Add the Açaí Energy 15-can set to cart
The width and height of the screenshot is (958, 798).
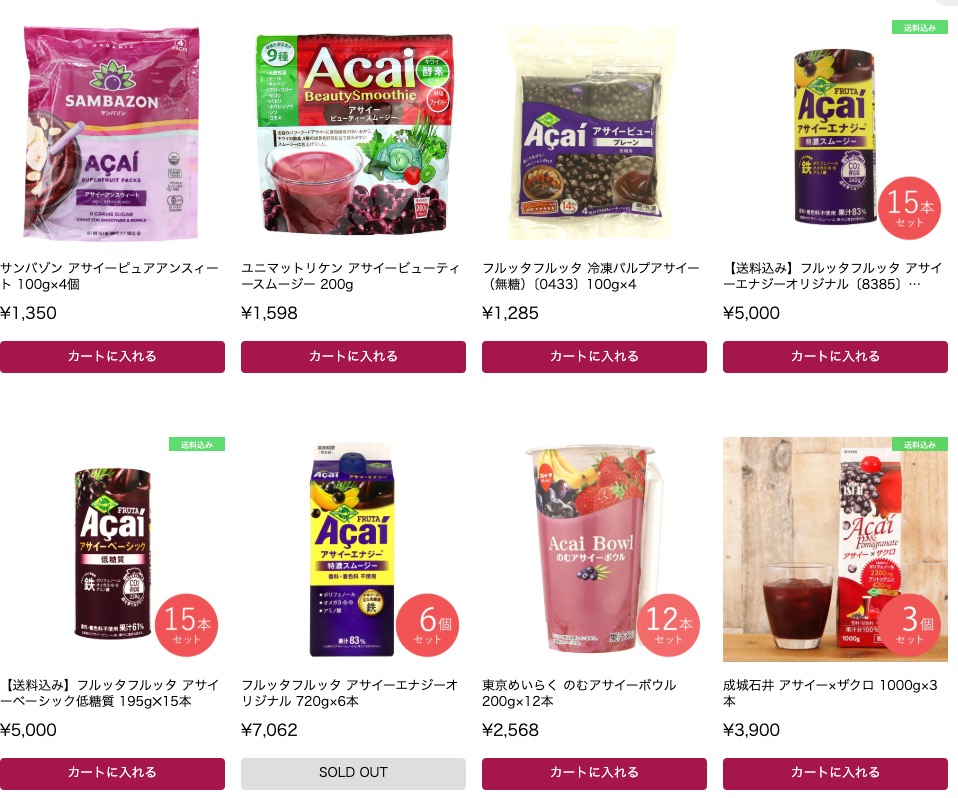(x=835, y=357)
